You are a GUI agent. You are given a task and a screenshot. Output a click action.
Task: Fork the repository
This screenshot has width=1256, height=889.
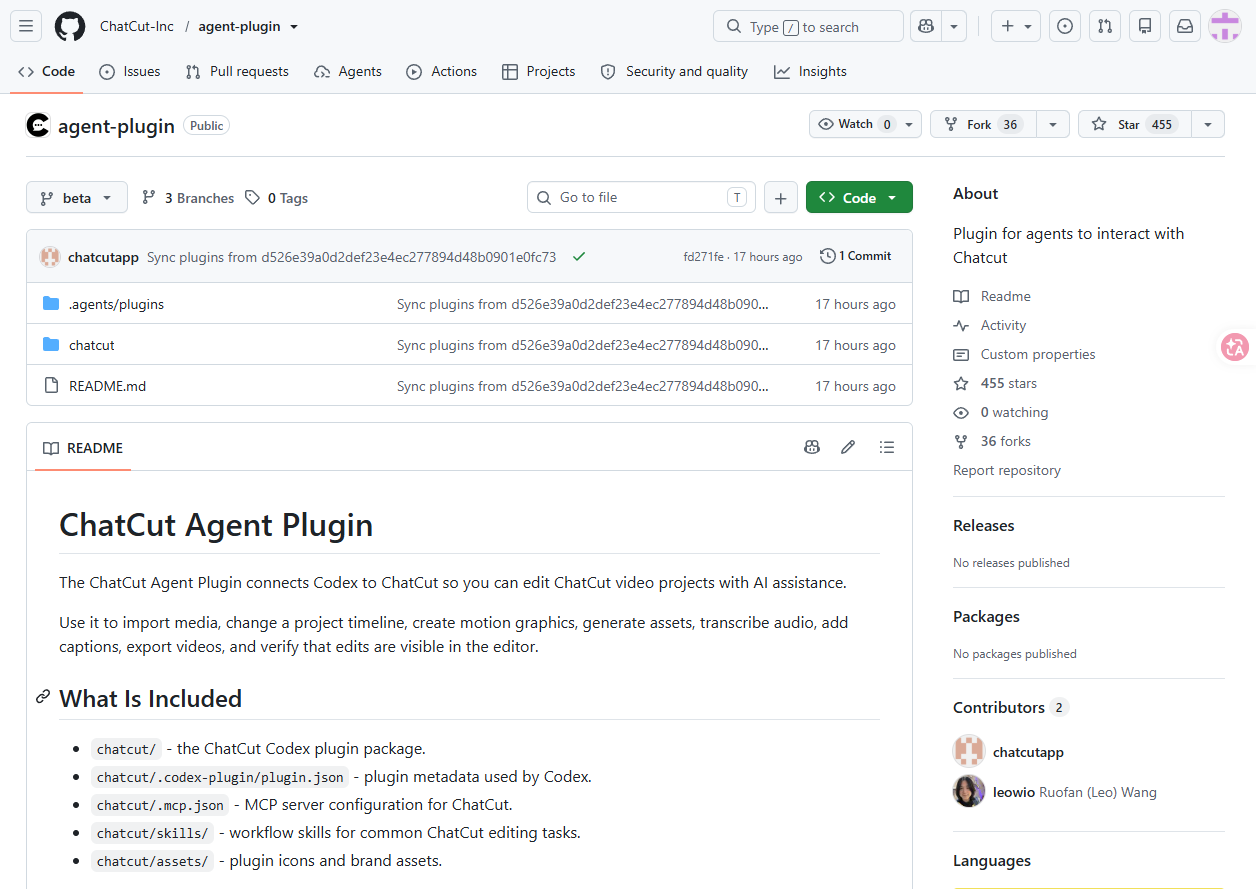click(983, 124)
